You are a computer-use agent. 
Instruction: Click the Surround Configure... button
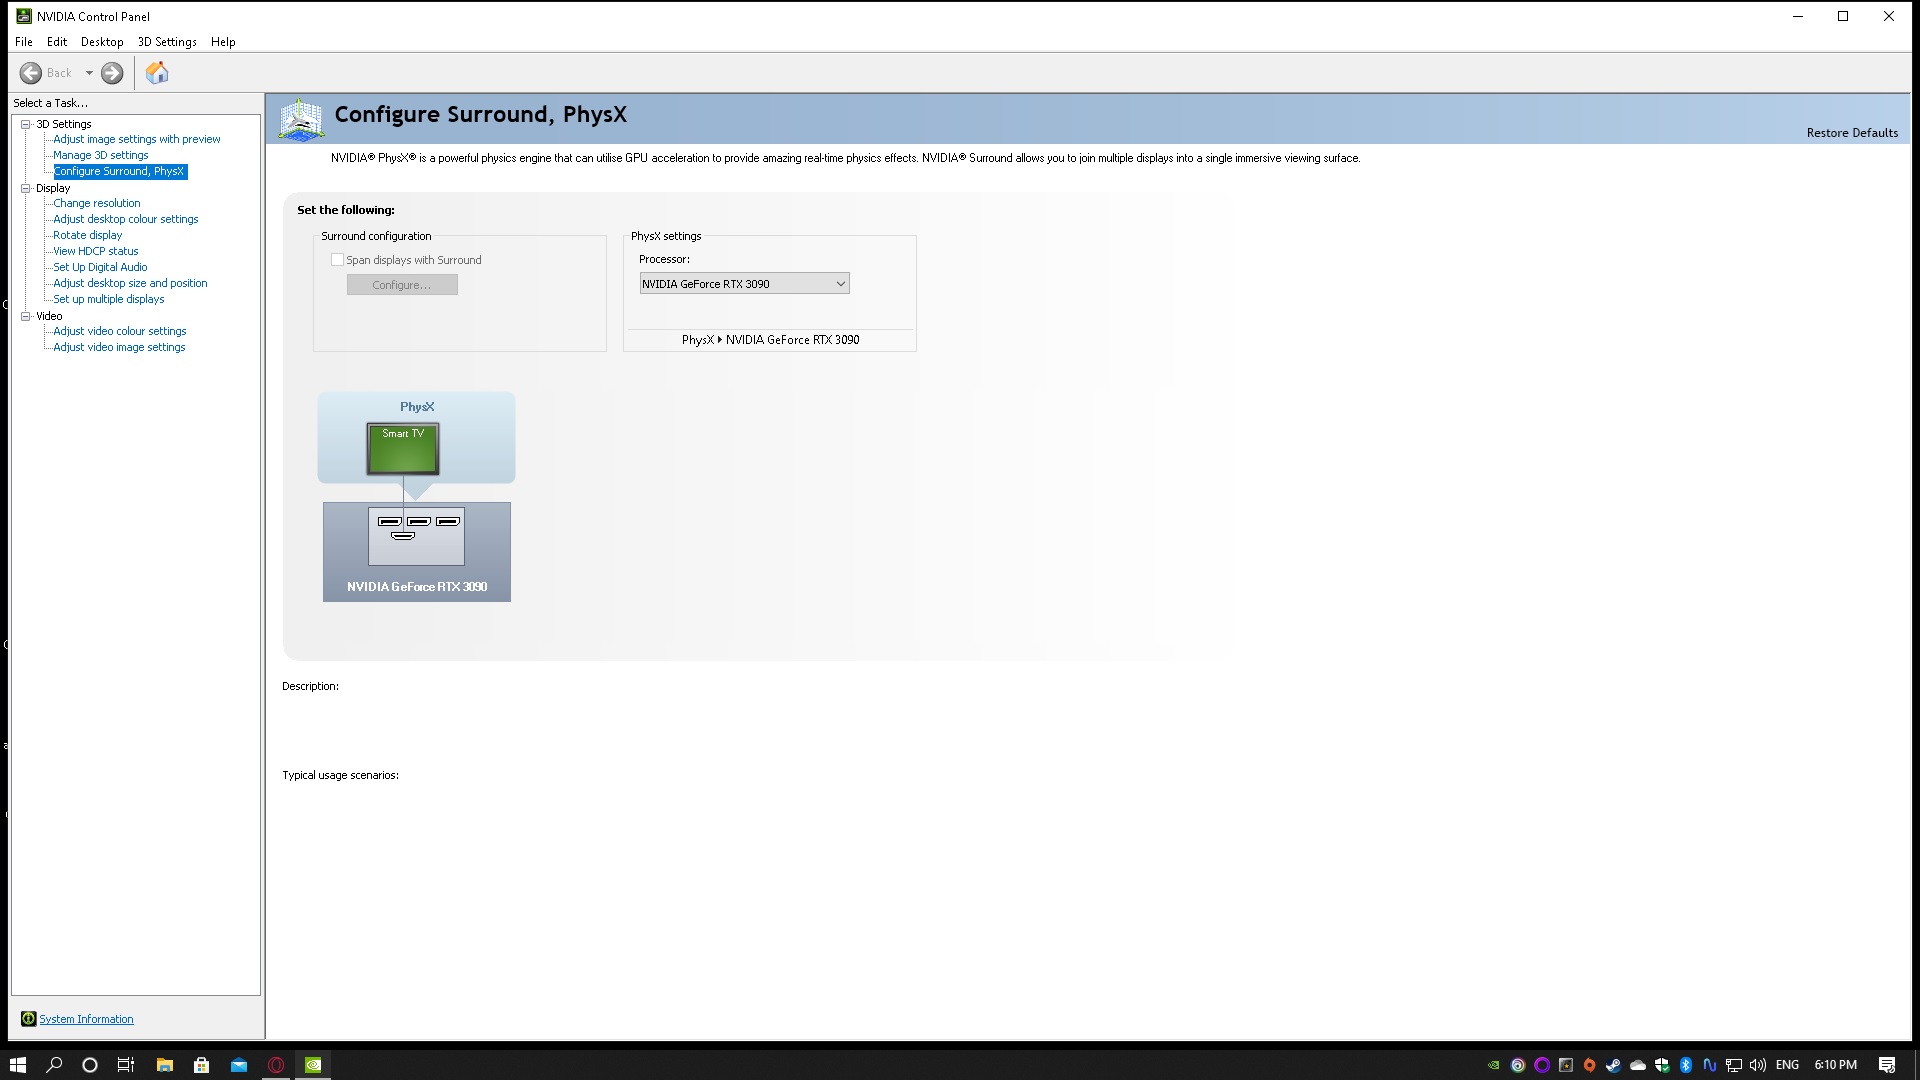pyautogui.click(x=402, y=285)
